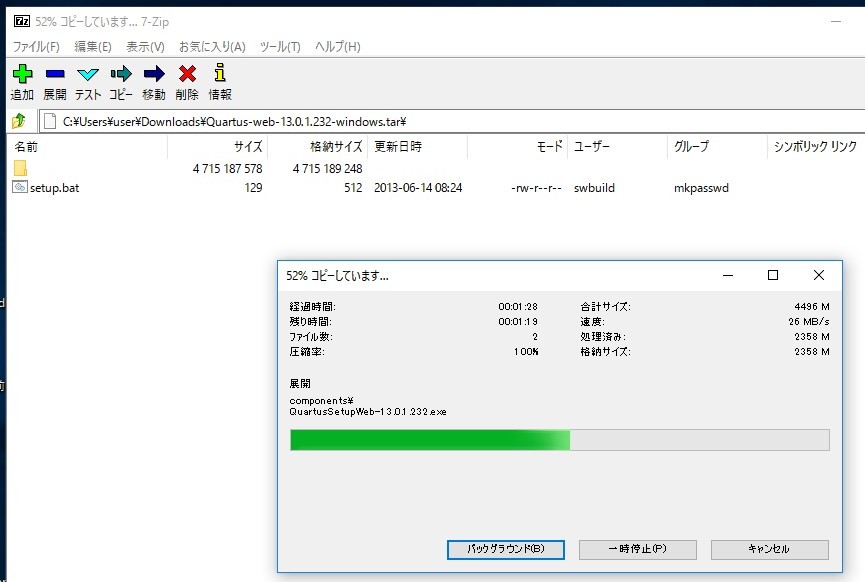The height and width of the screenshot is (582, 865).
Task: Open the 表示(V) menu
Action: point(145,46)
